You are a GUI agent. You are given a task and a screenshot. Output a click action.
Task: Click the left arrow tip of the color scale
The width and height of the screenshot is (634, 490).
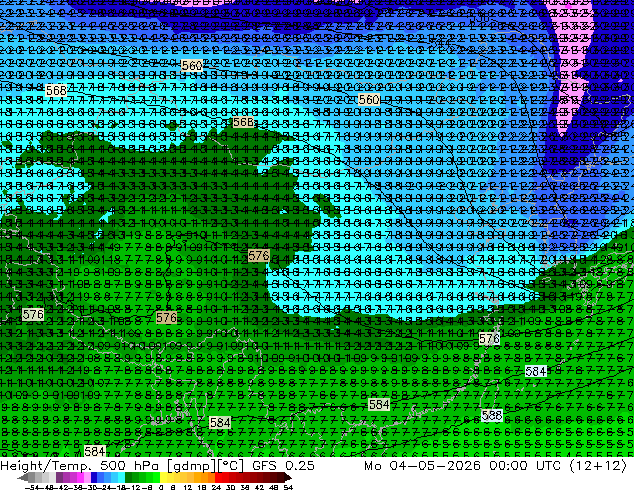point(19,478)
